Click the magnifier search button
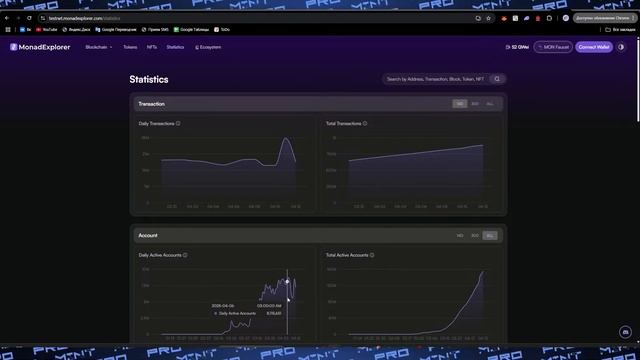Screen dimensions: 640x360 click(497, 79)
